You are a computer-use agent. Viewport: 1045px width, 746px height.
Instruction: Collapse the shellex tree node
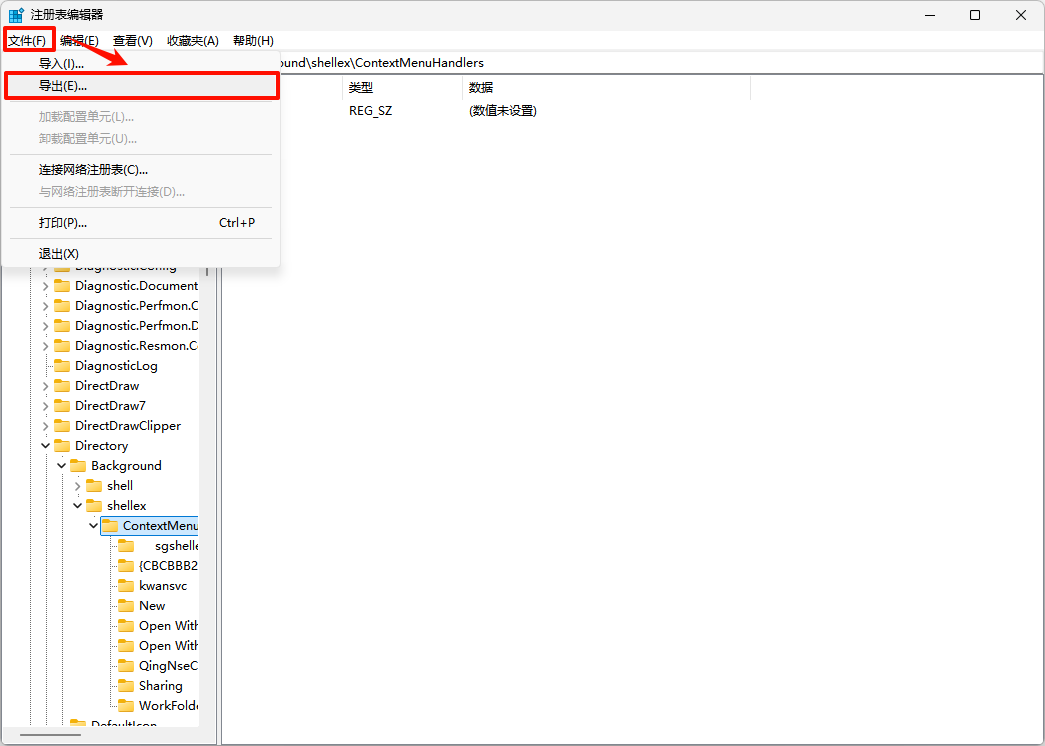[x=78, y=506]
